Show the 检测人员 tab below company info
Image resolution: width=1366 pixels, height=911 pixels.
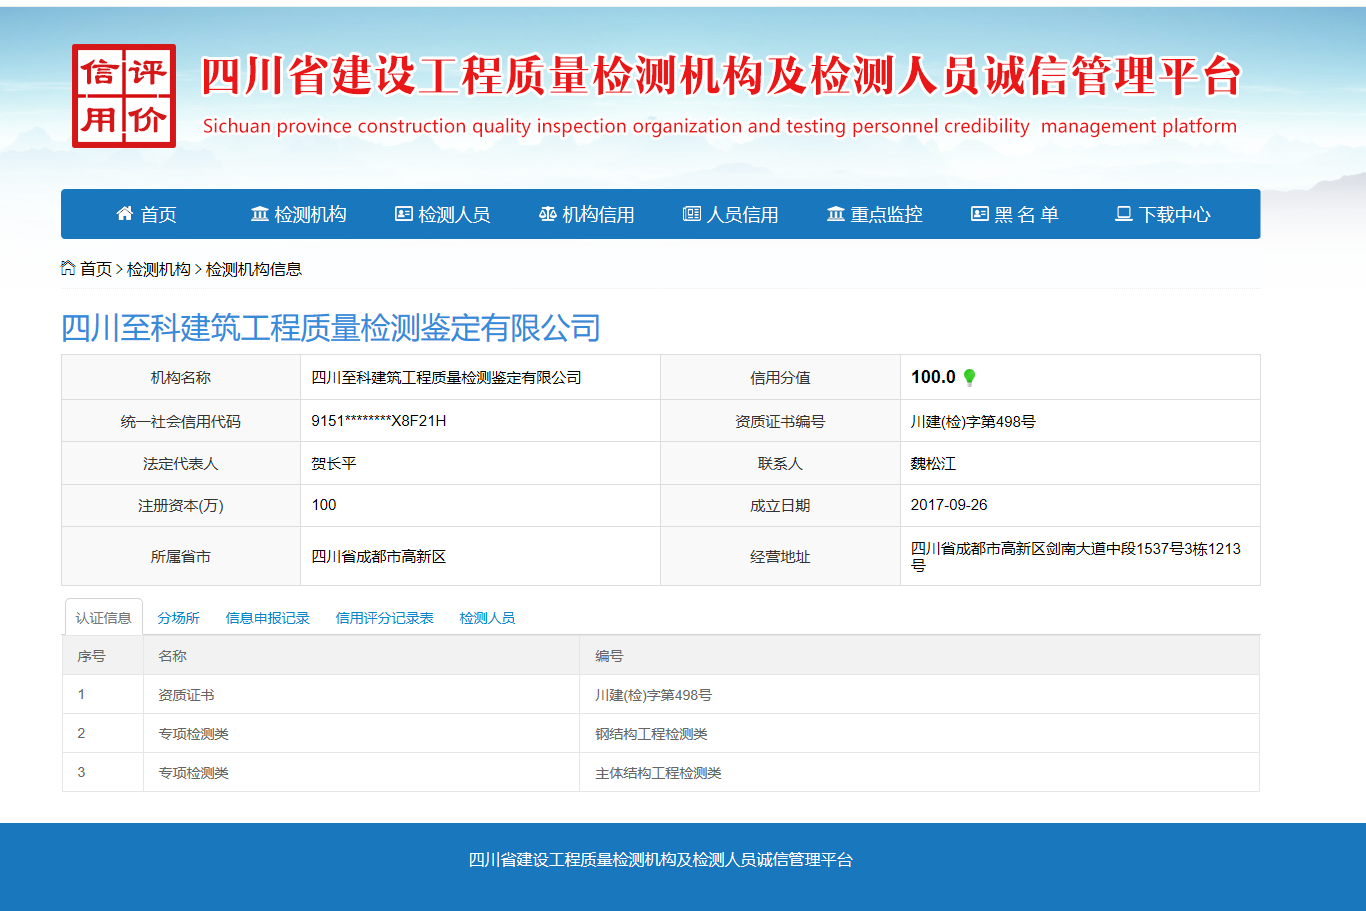[487, 618]
